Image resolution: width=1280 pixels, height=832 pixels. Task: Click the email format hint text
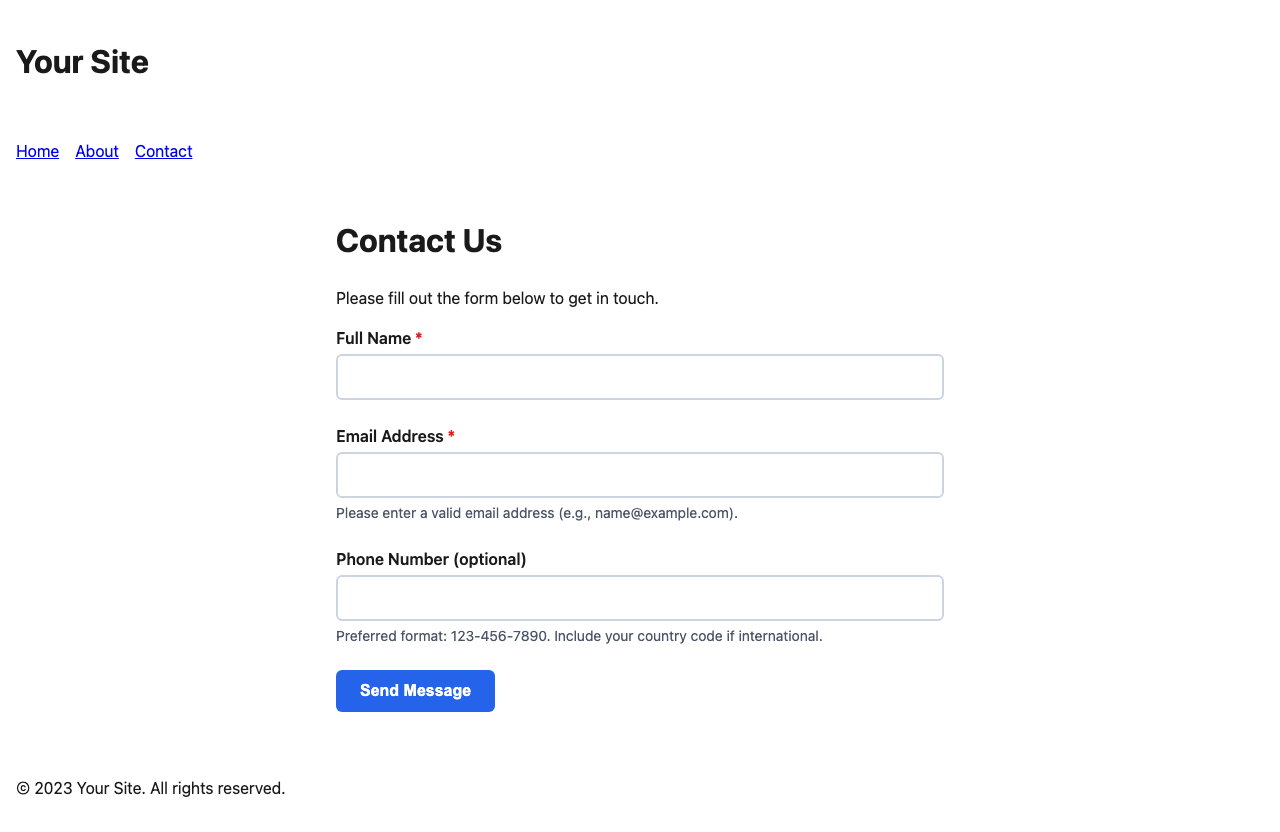[x=536, y=513]
